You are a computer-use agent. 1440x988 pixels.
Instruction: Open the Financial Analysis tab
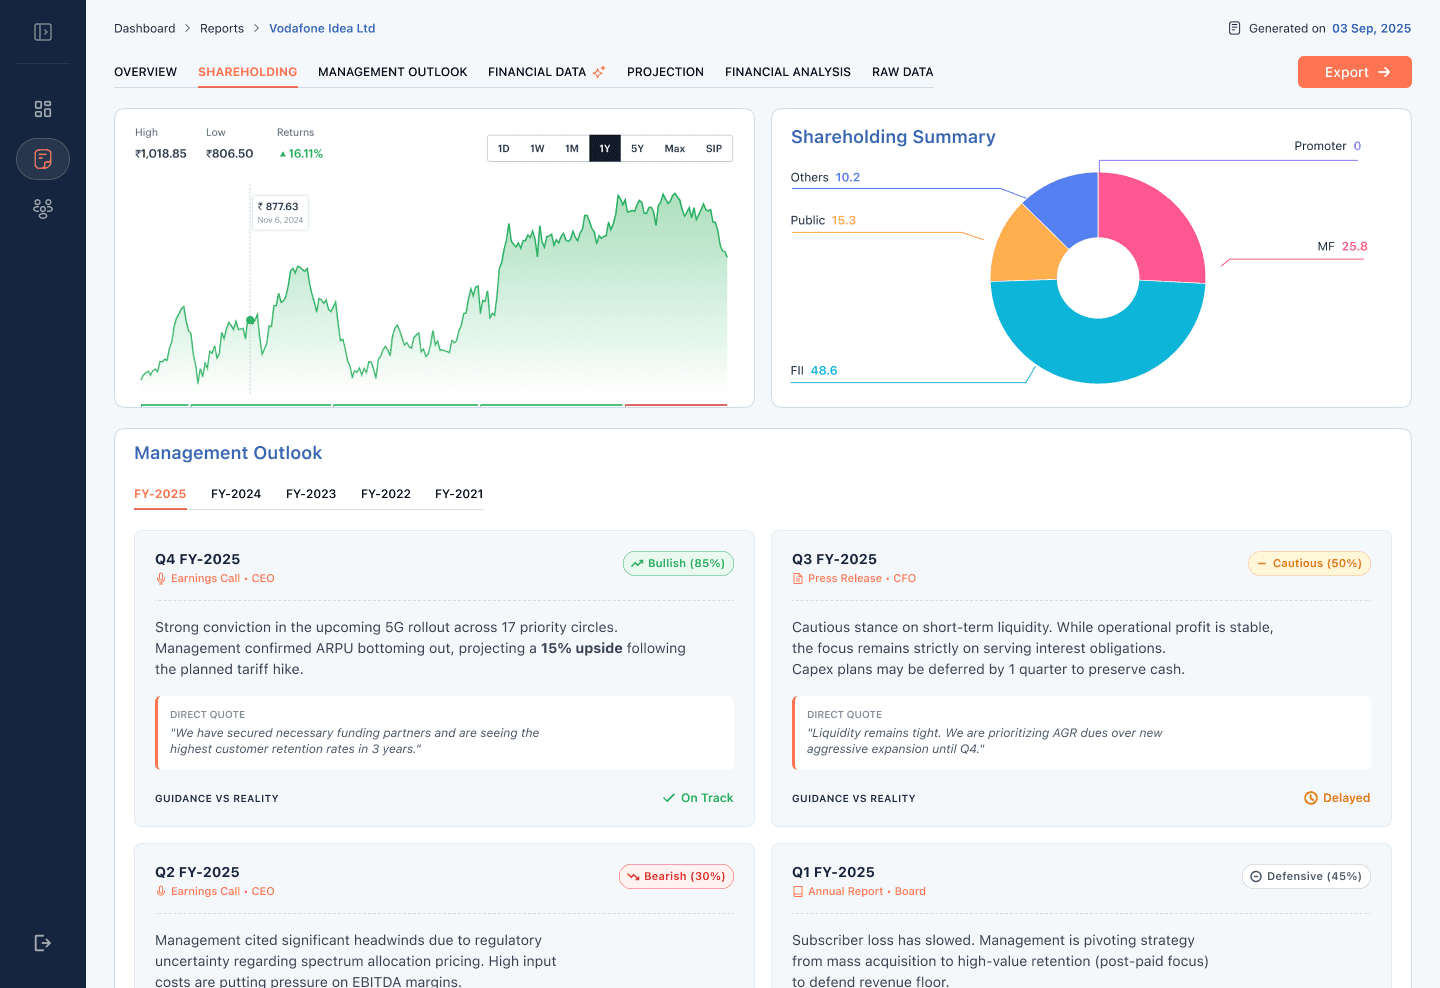[788, 72]
